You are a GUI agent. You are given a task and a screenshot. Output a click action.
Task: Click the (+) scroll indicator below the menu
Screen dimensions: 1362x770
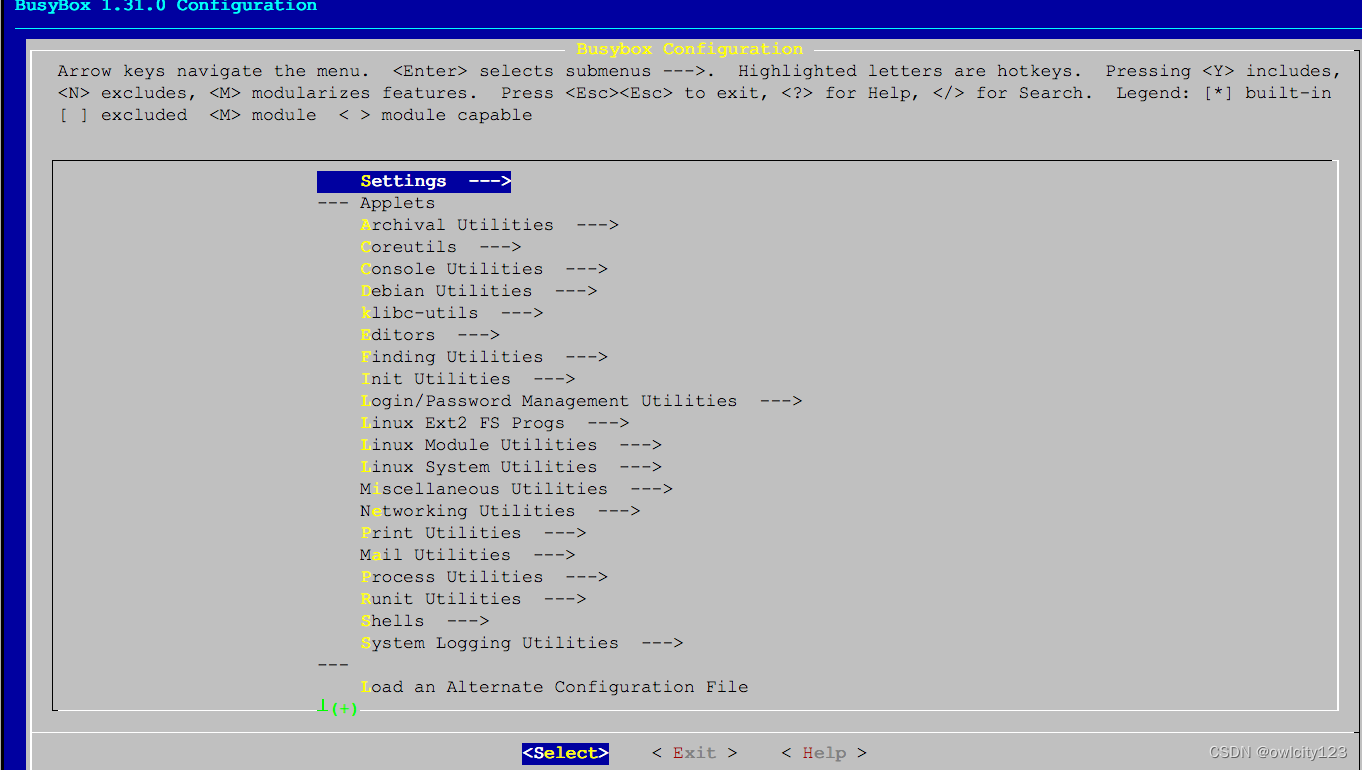pos(337,708)
